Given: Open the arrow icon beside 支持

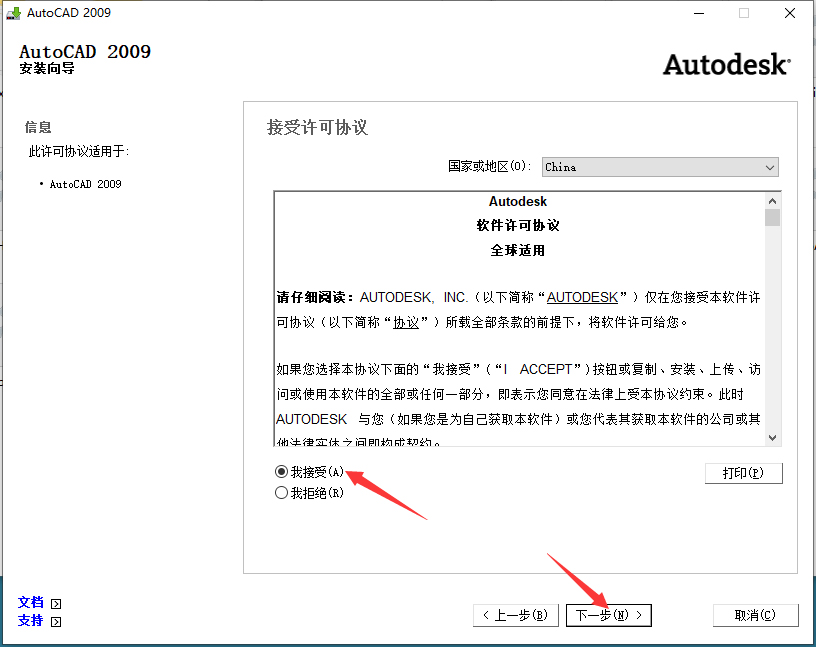Looking at the screenshot, I should coord(56,622).
